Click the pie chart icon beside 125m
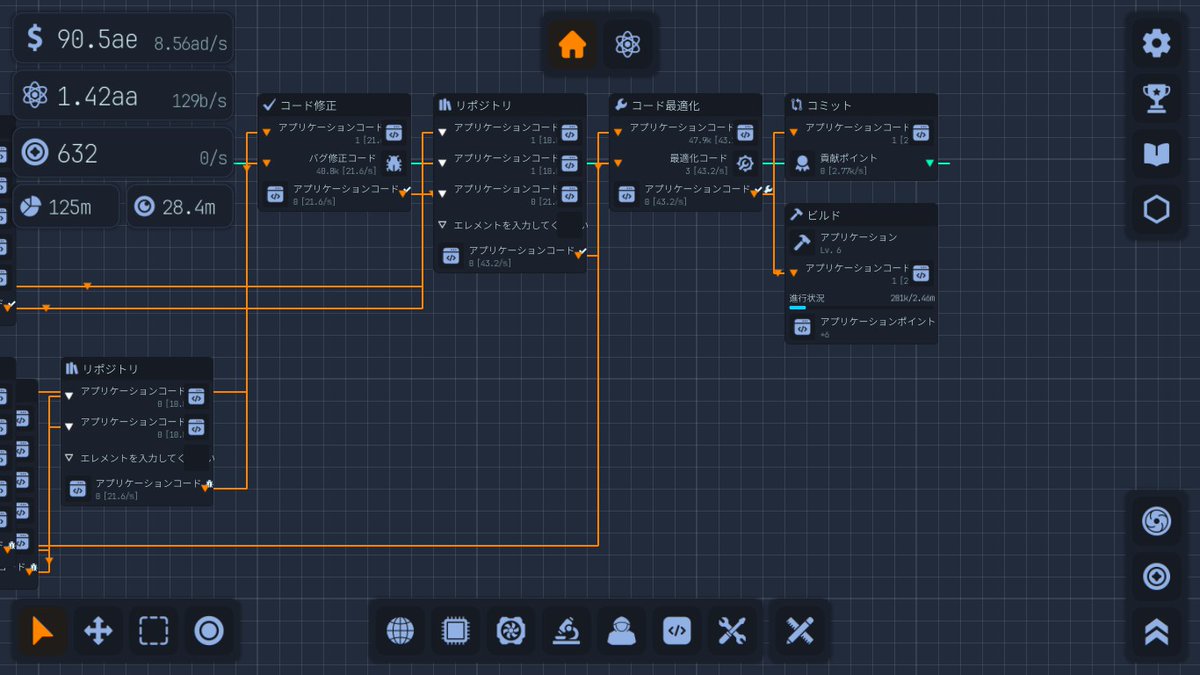1200x675 pixels. pyautogui.click(x=31, y=207)
